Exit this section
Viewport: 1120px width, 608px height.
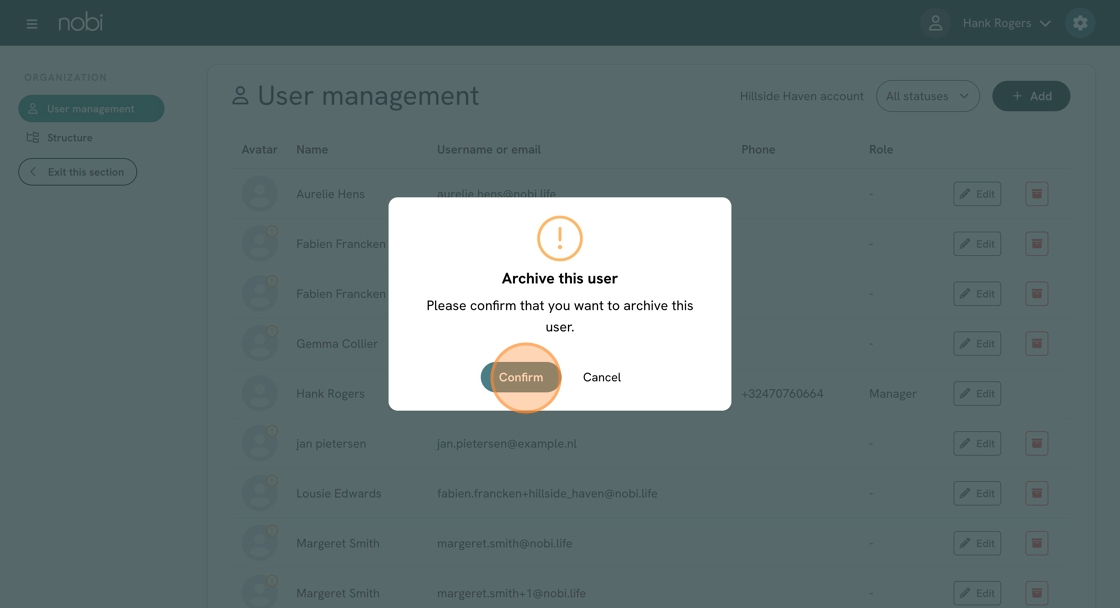(x=77, y=171)
